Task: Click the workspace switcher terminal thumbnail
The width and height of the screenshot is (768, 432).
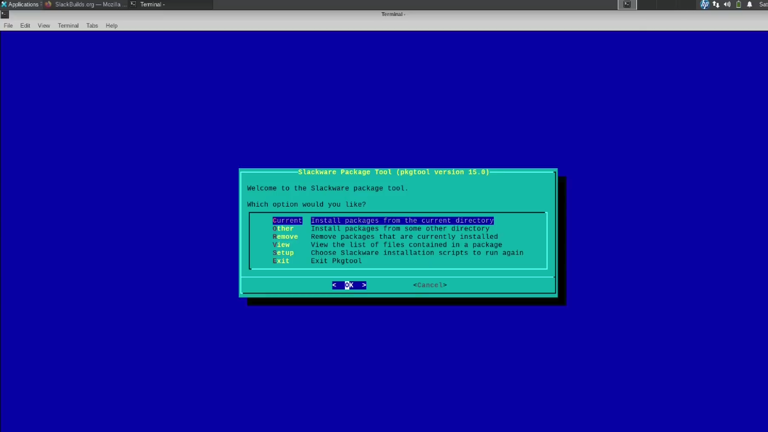Action: [627, 4]
